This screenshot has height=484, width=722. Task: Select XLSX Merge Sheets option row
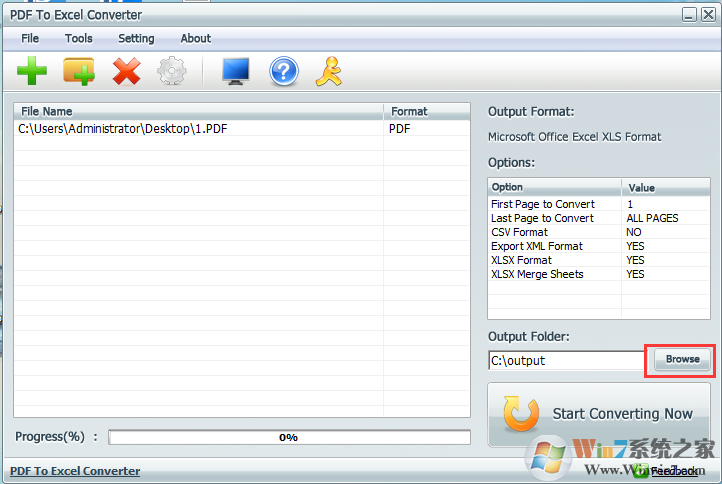[599, 274]
